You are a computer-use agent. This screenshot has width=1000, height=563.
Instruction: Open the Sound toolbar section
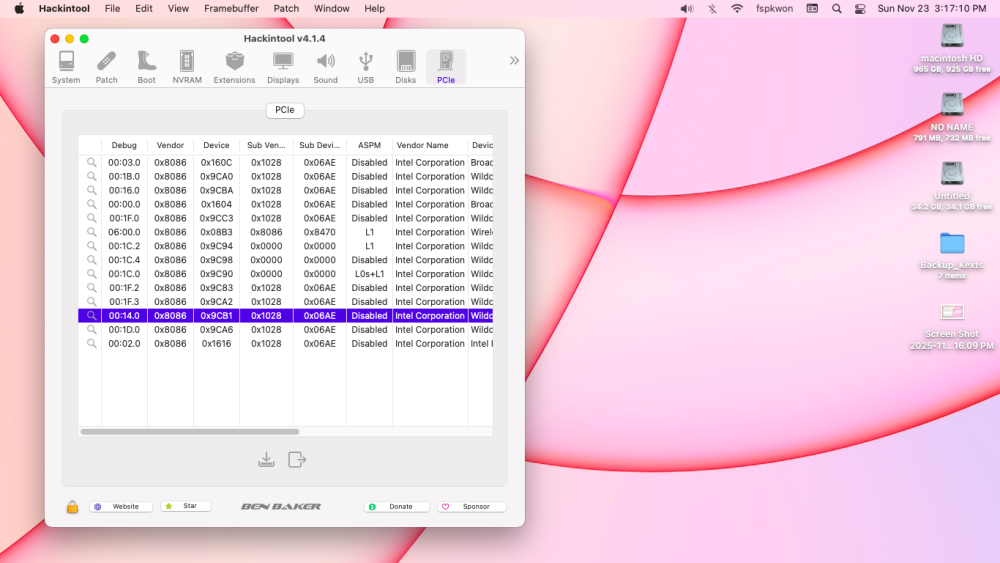(x=325, y=67)
